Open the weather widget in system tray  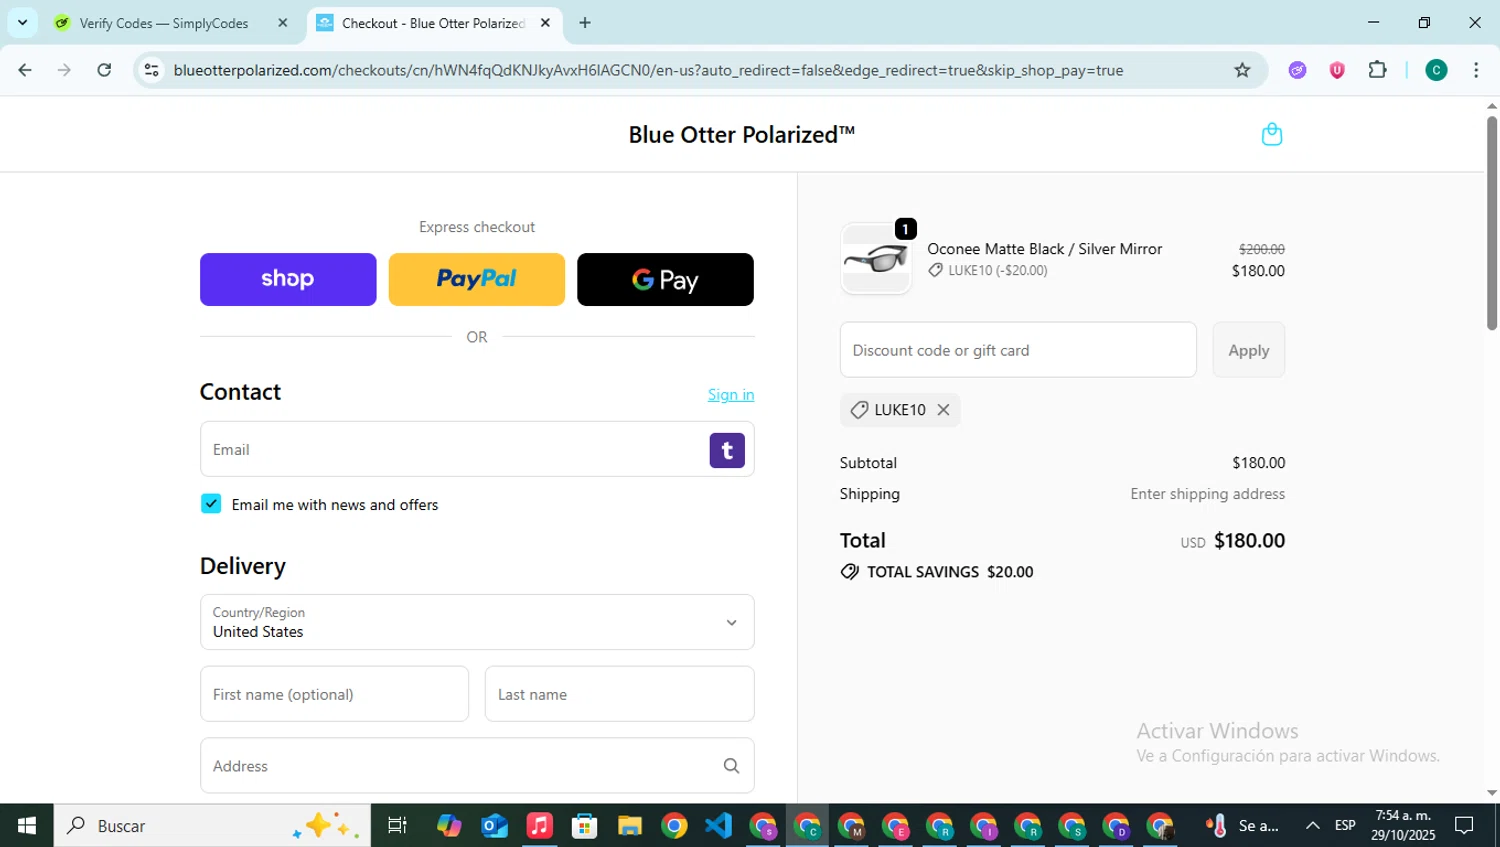click(1242, 826)
